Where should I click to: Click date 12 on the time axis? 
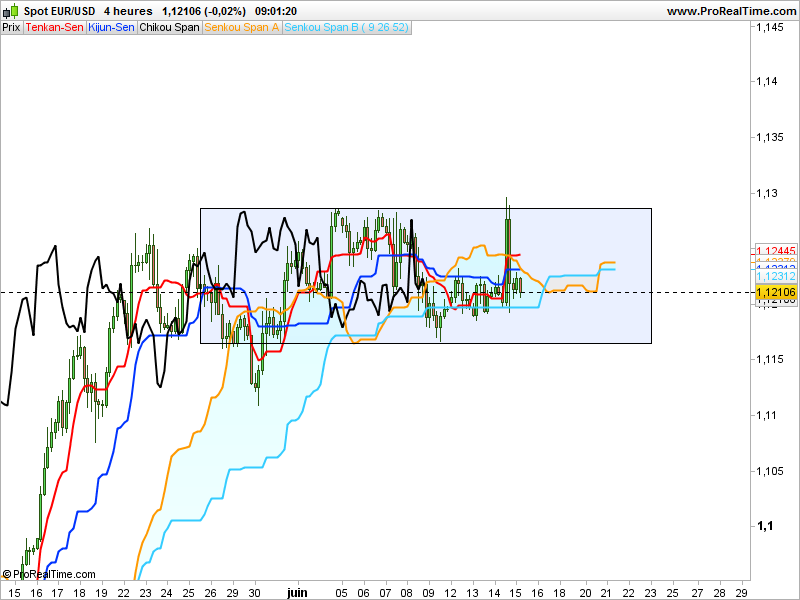coord(451,593)
